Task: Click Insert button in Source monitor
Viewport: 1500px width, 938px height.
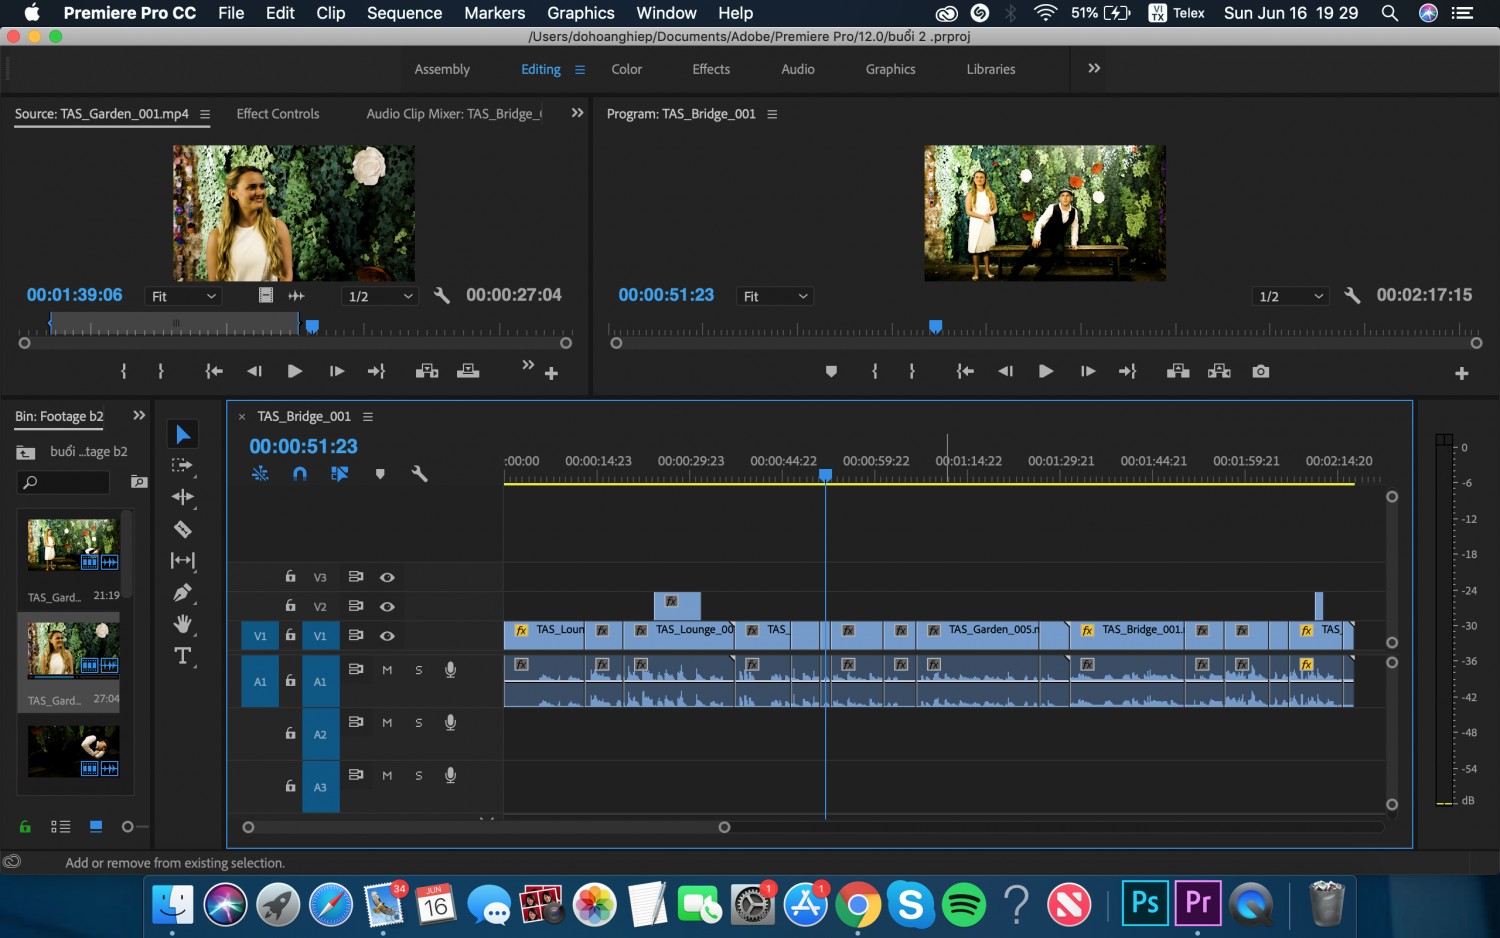Action: tap(427, 371)
